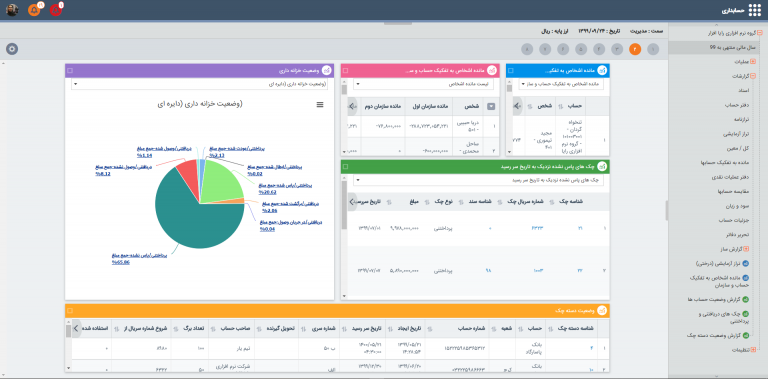
Task: Toggle maximize box on pink مانده اشخاص panel
Action: [345, 71]
